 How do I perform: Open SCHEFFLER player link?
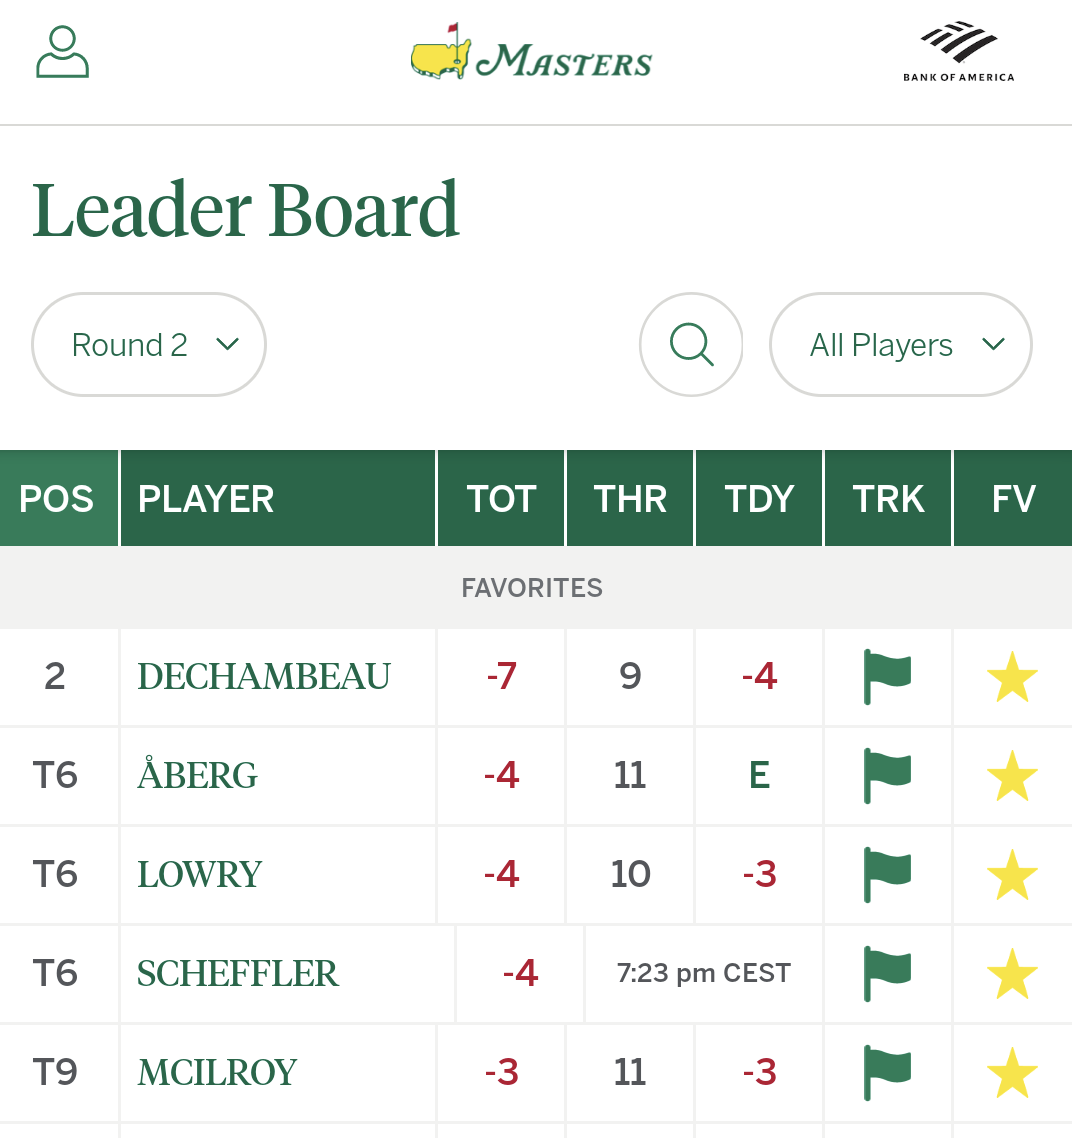pos(237,973)
